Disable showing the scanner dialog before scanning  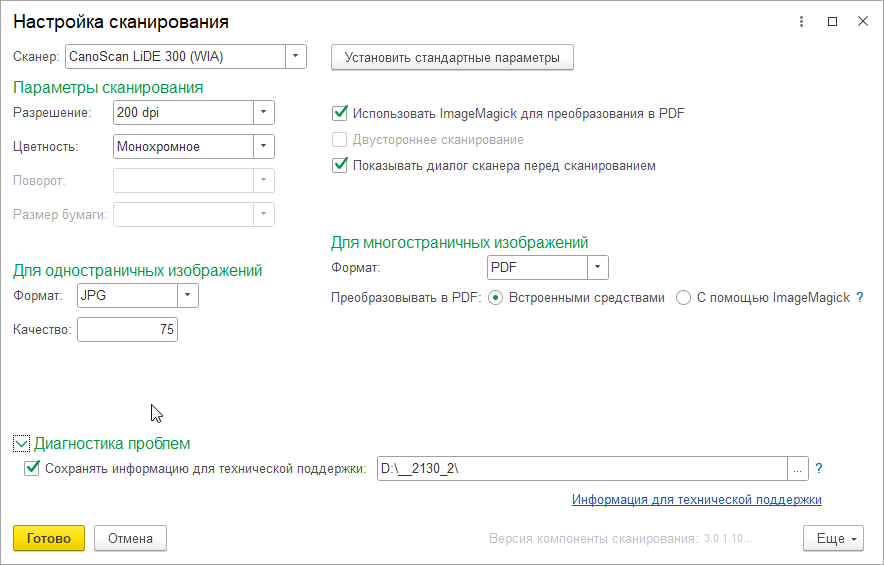pos(340,165)
